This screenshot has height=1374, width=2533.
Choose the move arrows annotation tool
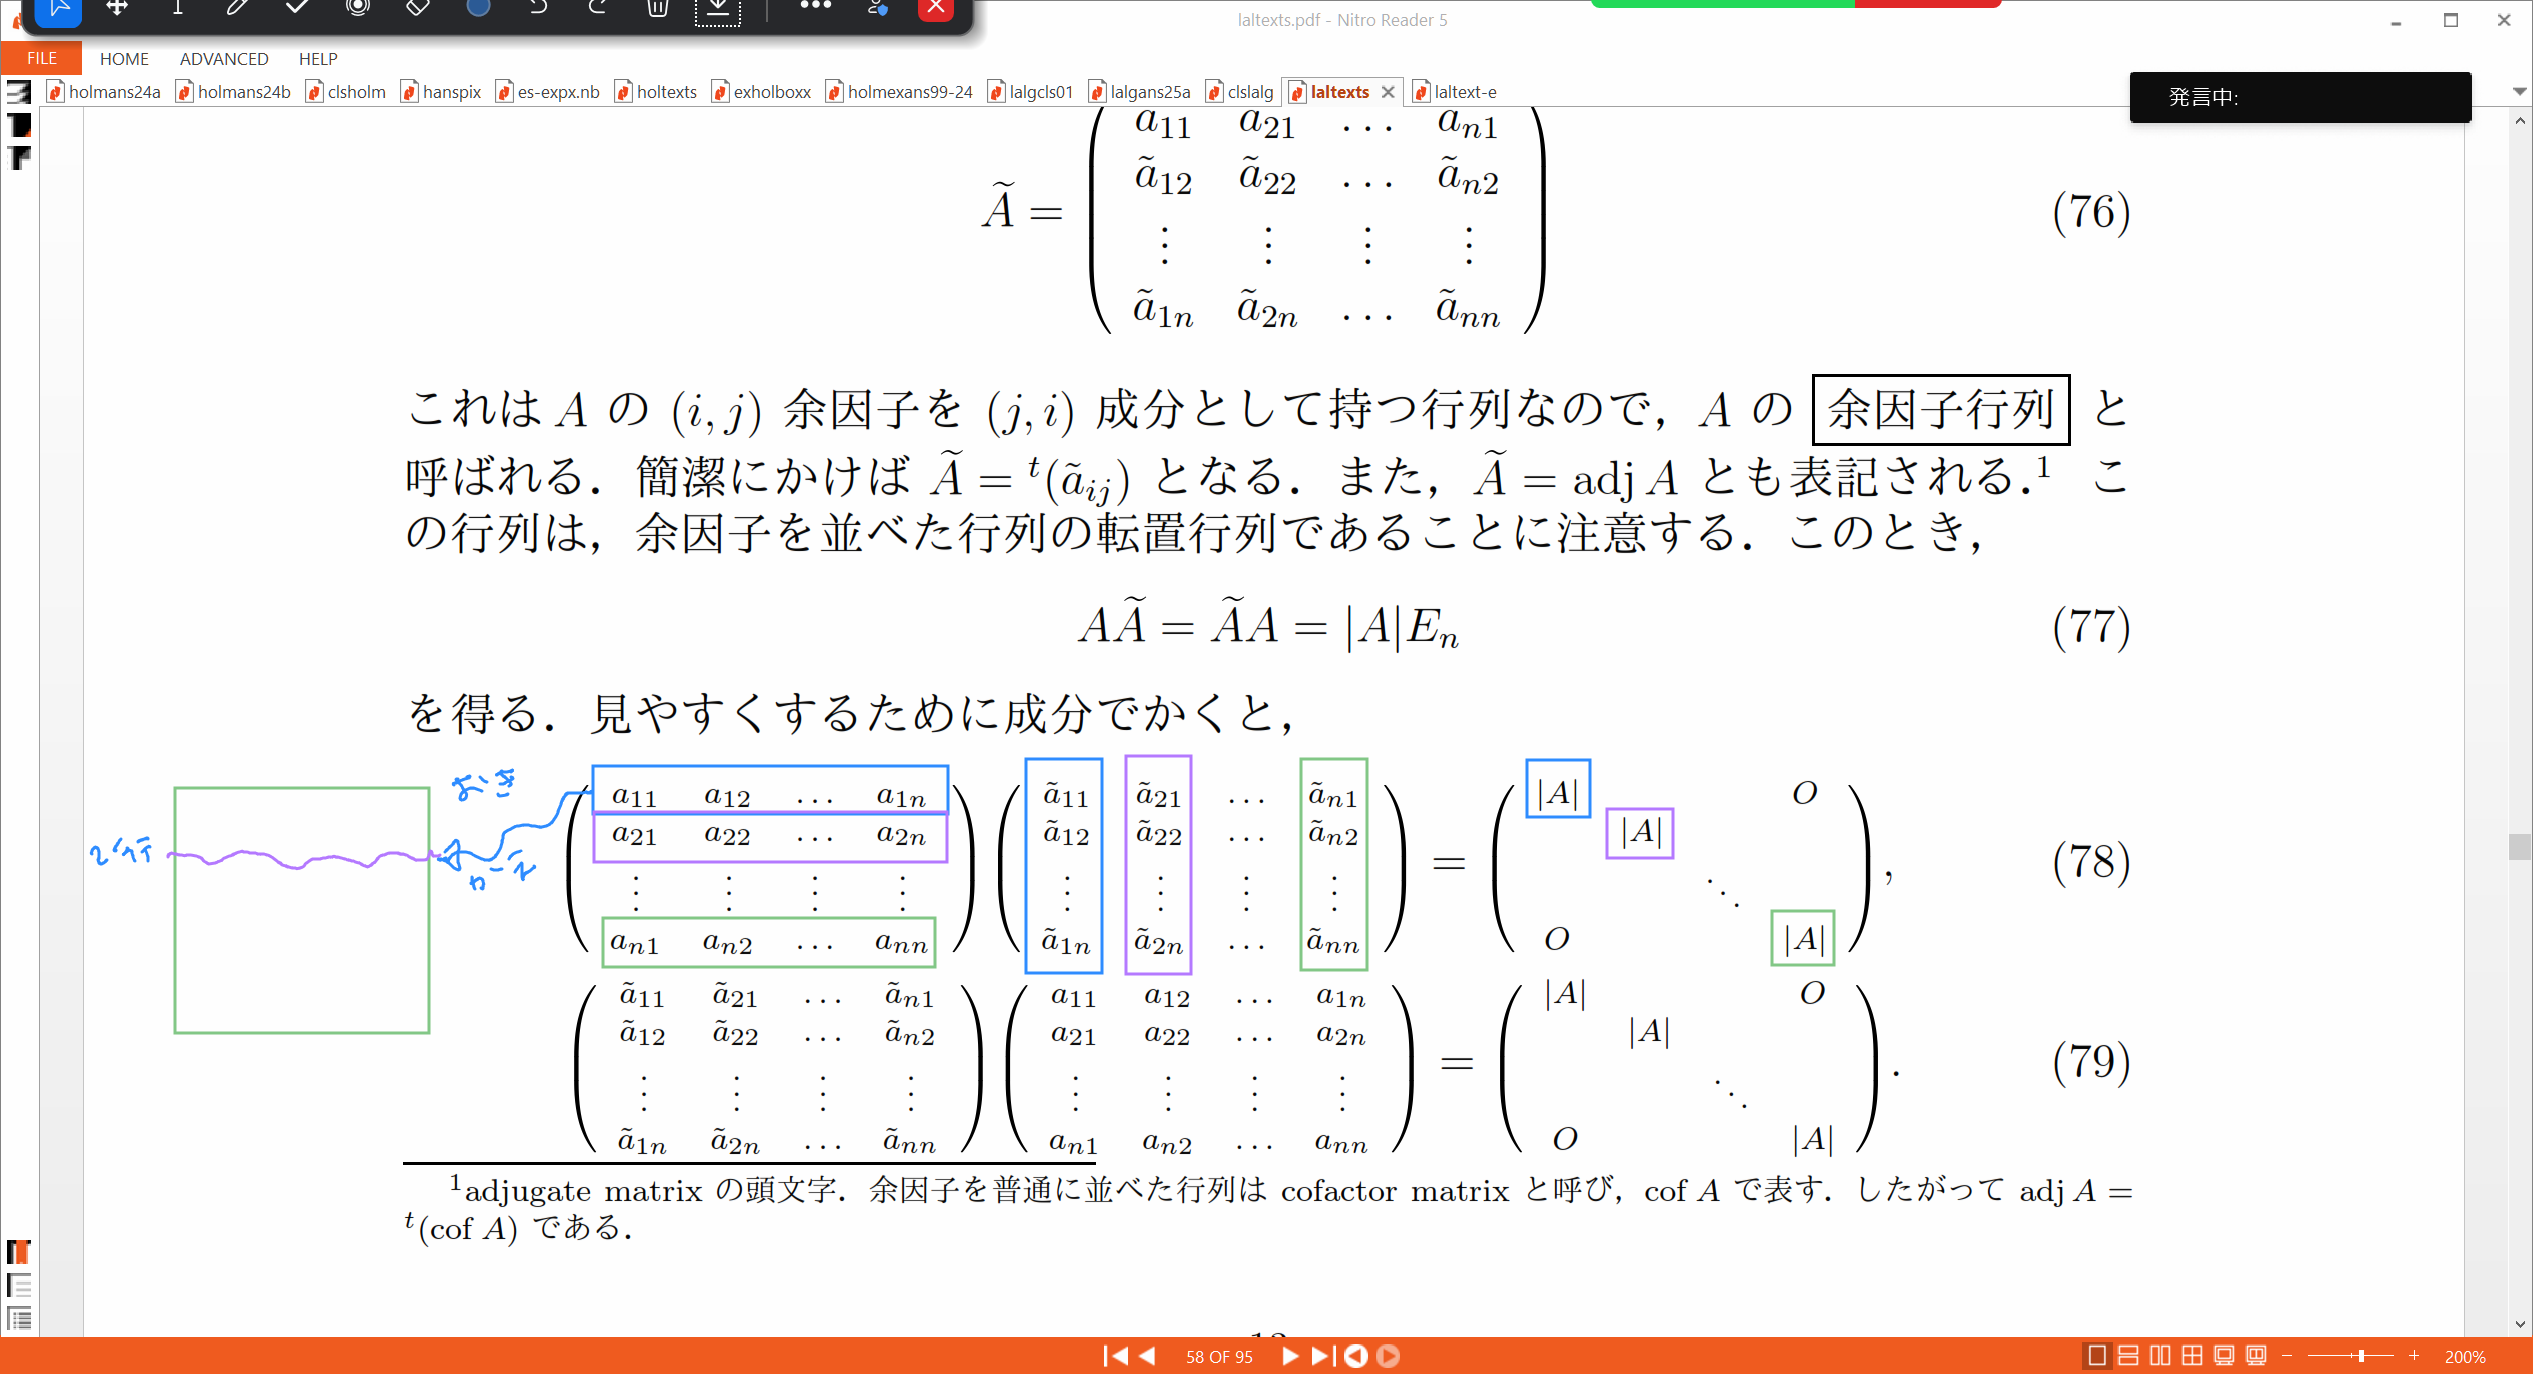tap(117, 8)
